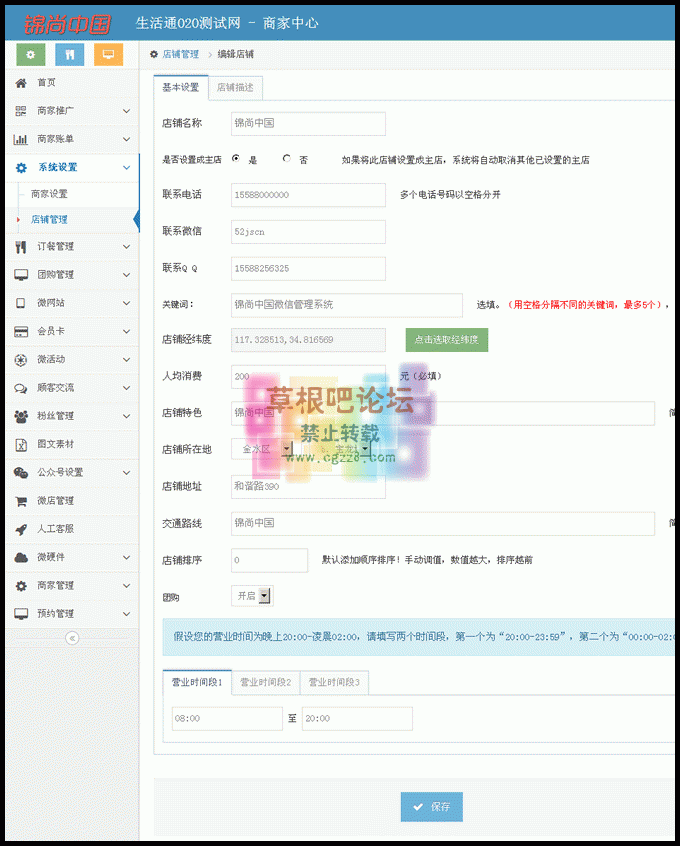The width and height of the screenshot is (680, 846).
Task: Click the cutlery icon beside 订餐管理
Action: click(21, 247)
